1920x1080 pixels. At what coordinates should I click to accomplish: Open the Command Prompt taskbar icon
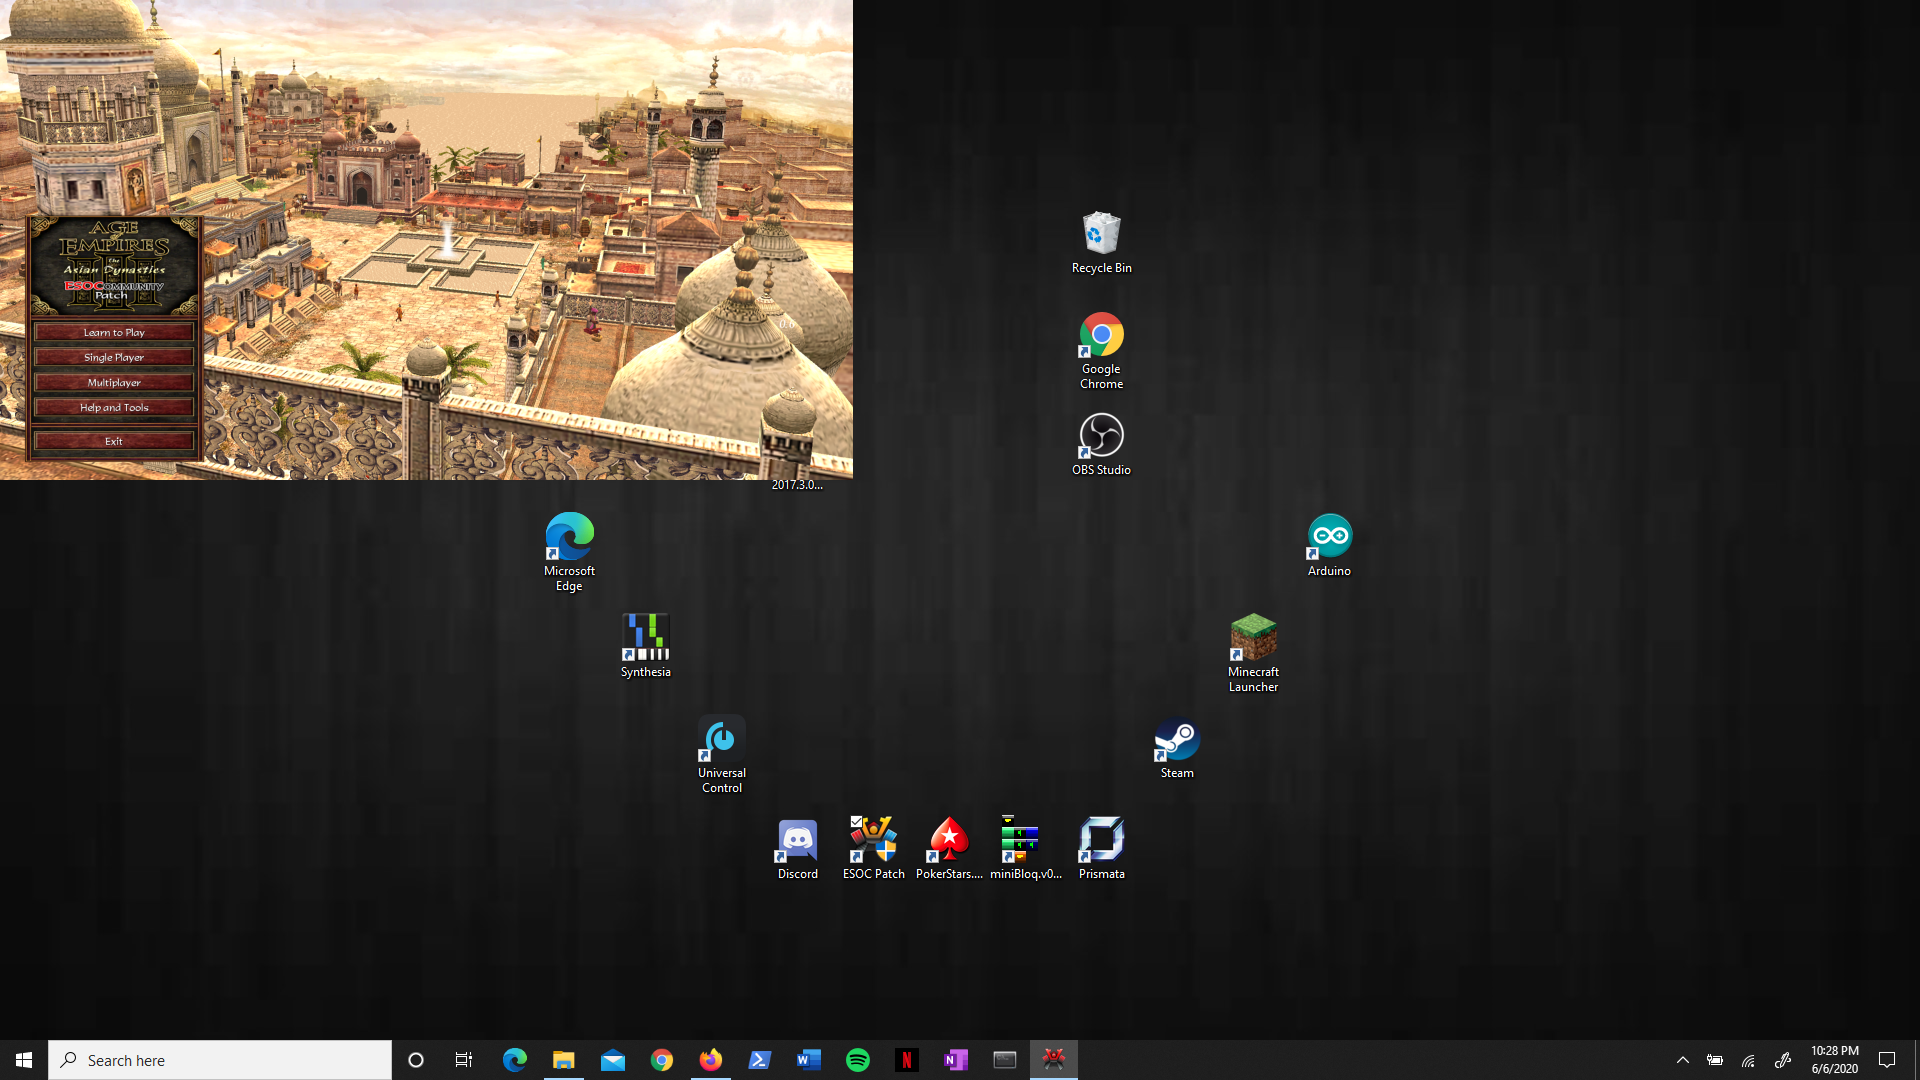[1005, 1060]
